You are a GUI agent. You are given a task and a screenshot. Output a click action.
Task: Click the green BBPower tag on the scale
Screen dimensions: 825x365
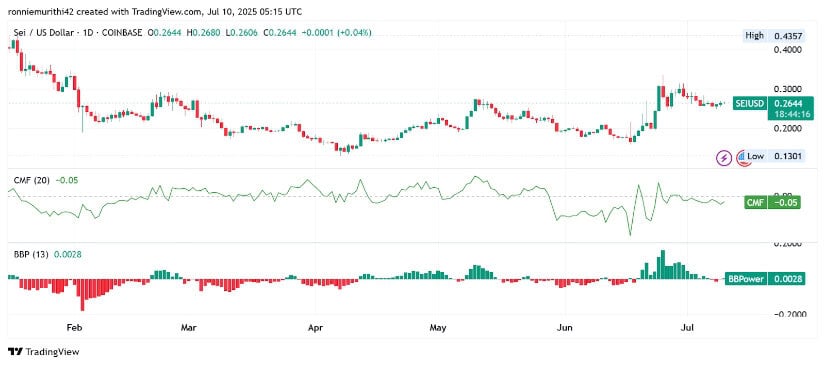746,279
